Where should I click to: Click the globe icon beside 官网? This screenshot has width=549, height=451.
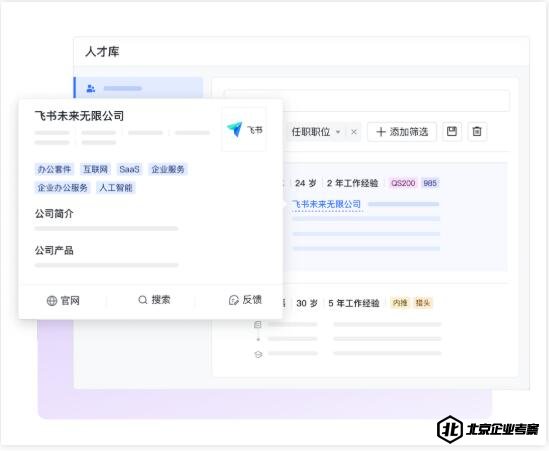point(52,301)
